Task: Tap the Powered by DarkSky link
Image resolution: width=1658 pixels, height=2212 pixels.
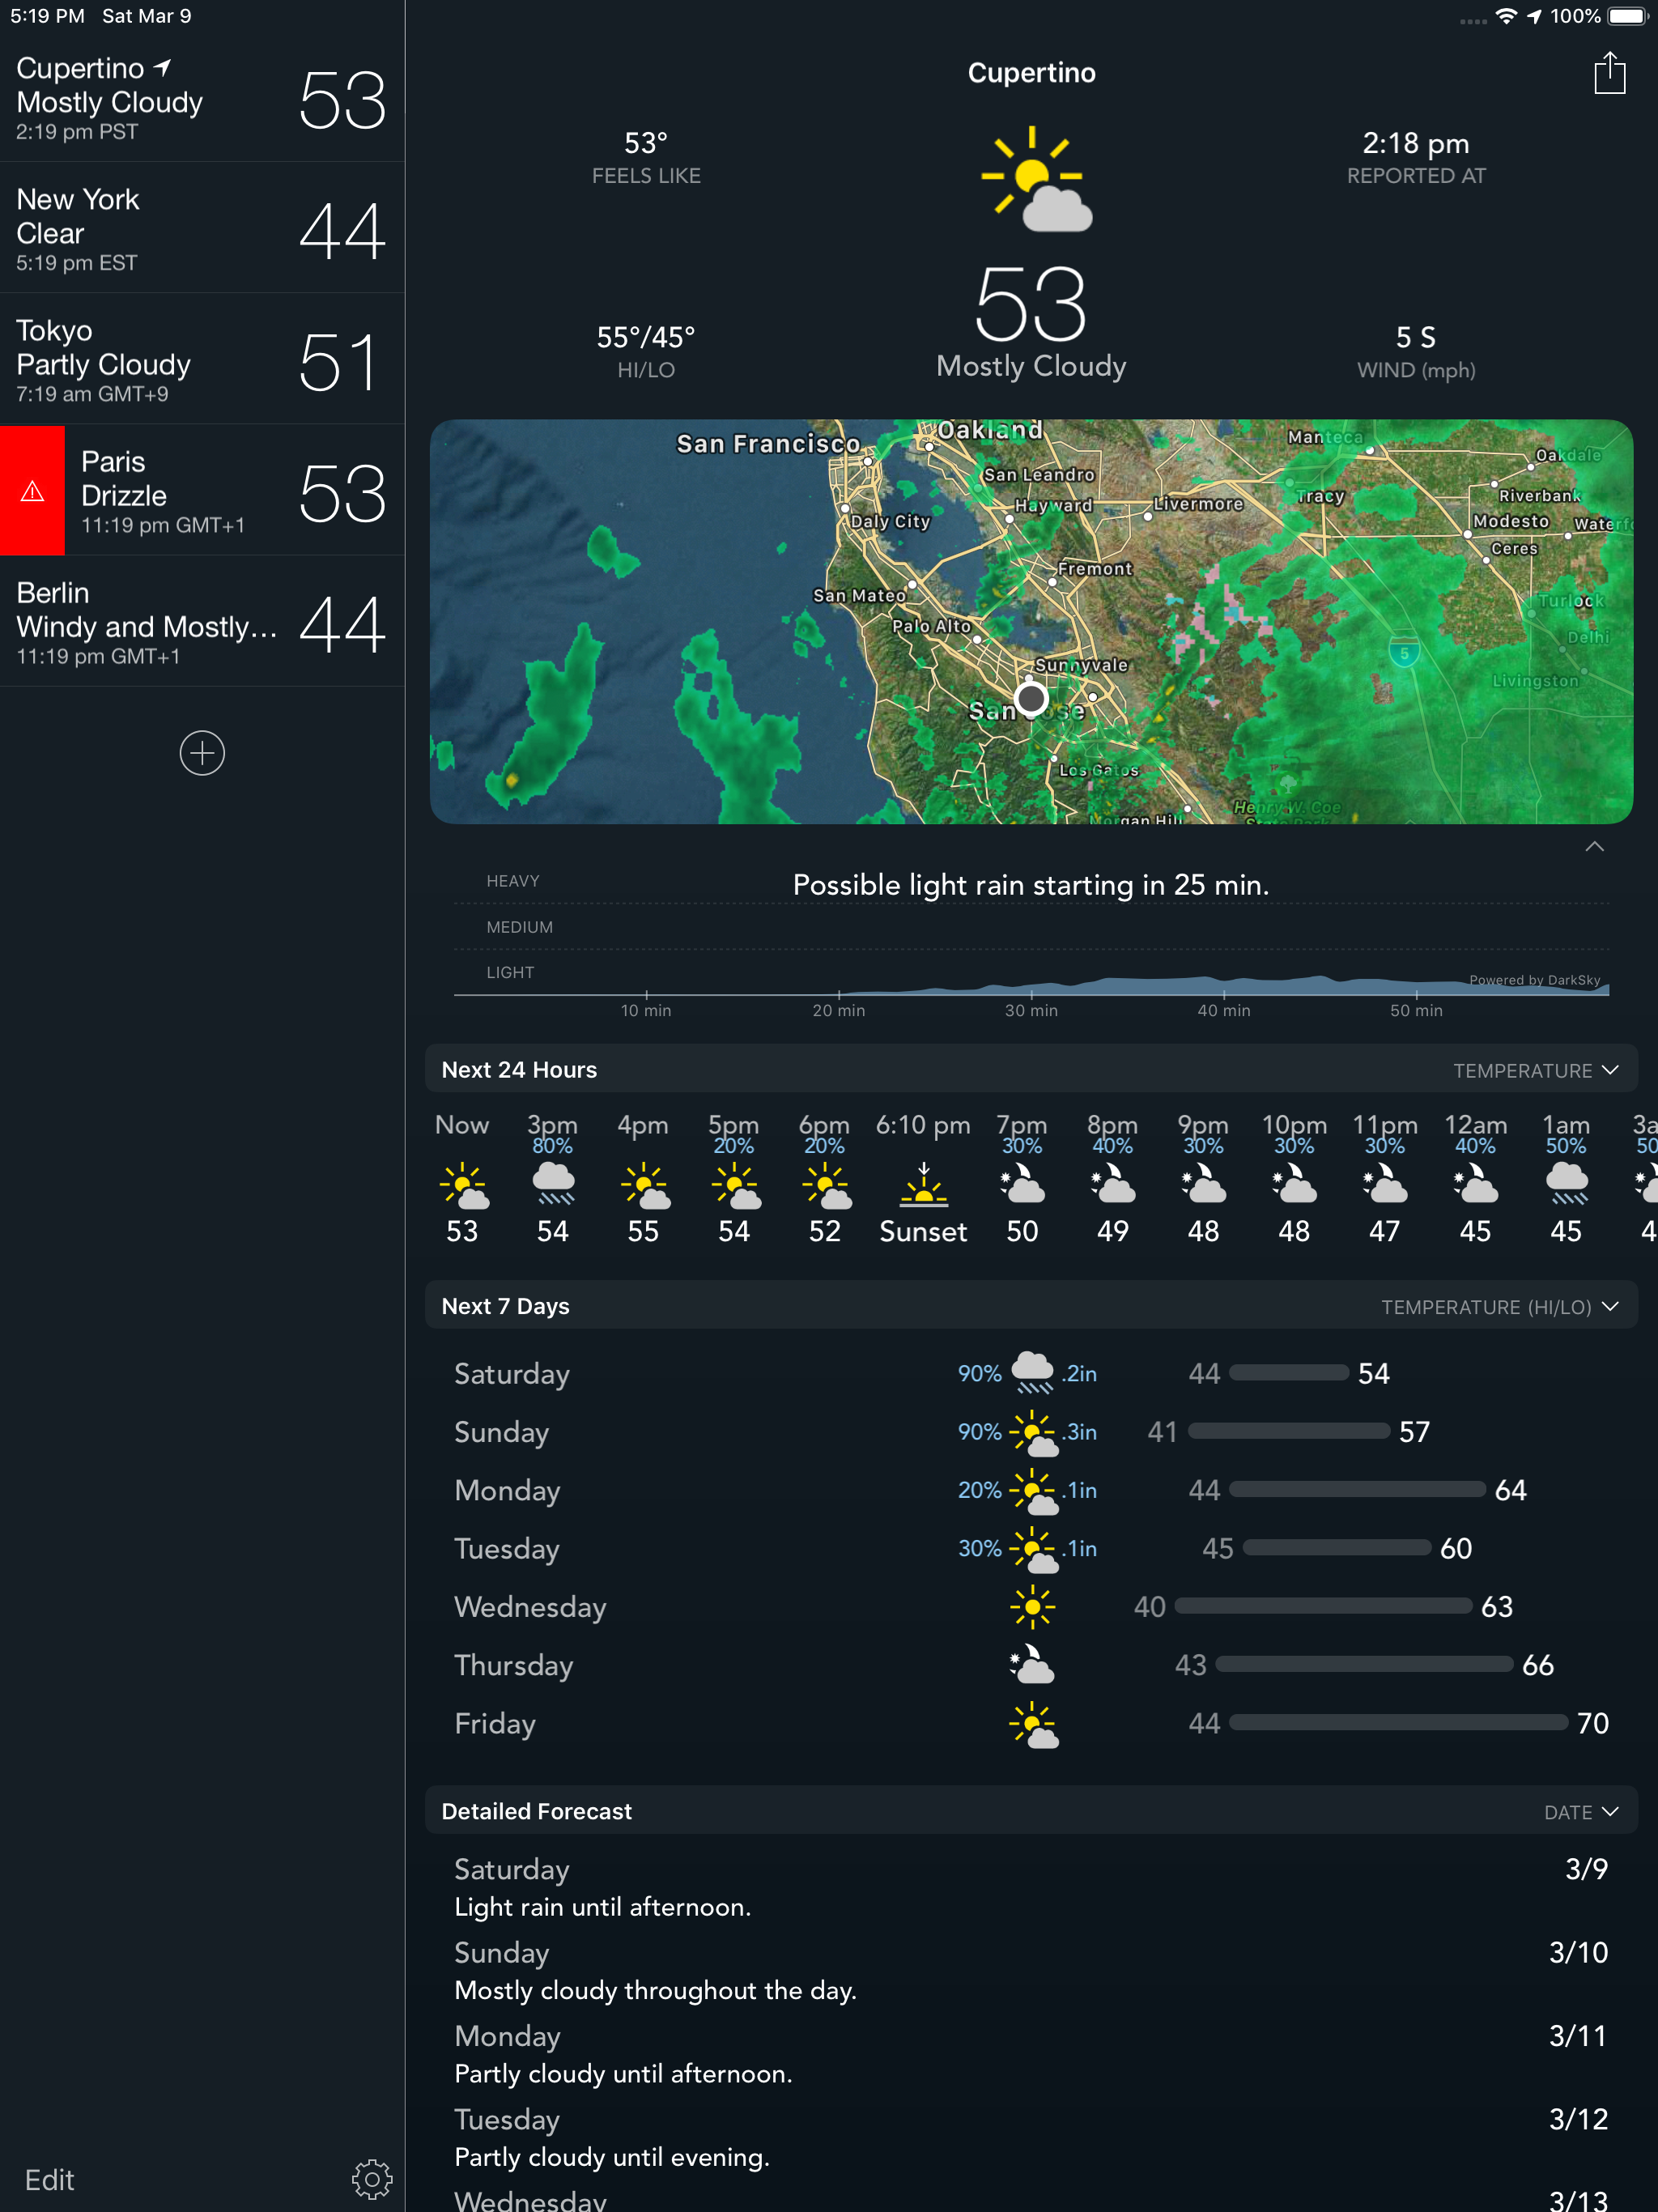Action: coord(1534,980)
